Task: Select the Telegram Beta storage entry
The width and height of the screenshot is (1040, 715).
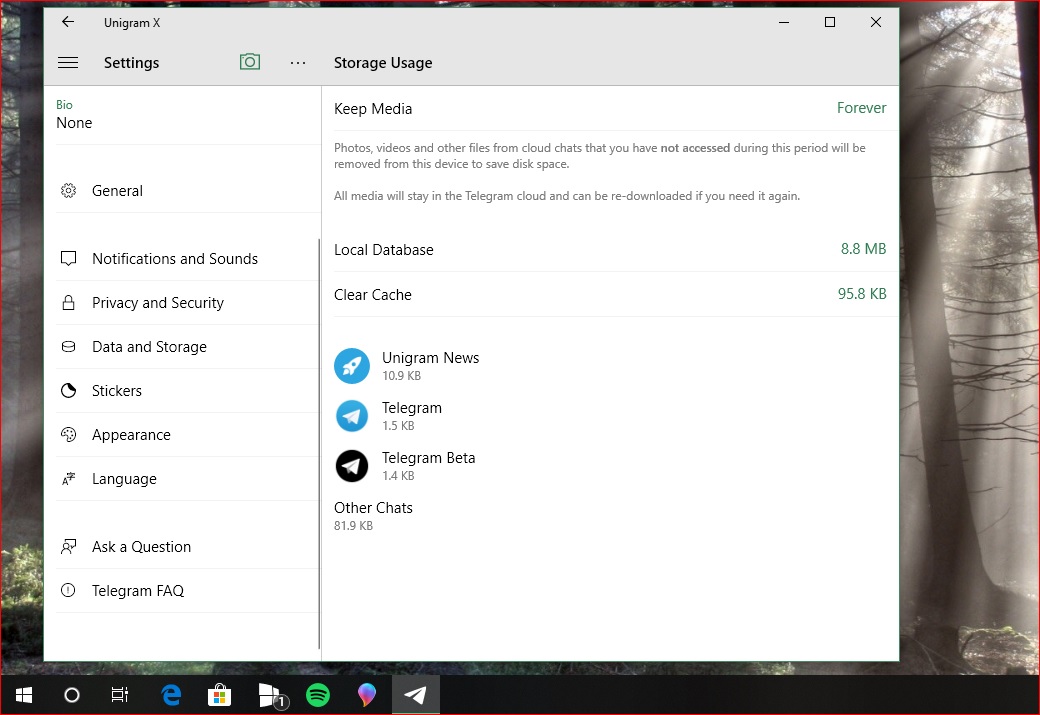Action: coord(610,466)
